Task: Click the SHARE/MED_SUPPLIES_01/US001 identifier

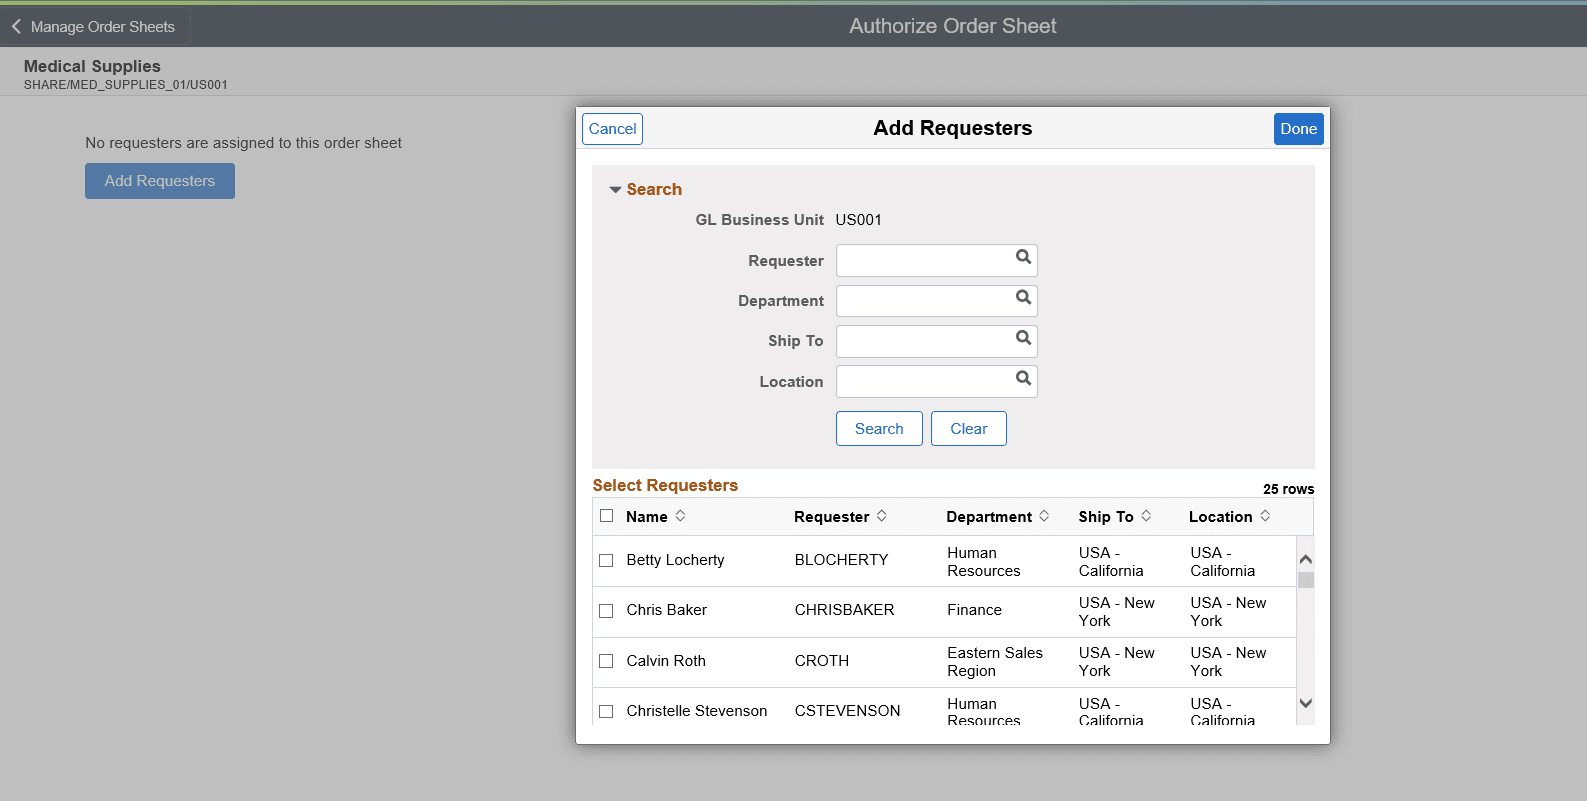Action: point(126,85)
